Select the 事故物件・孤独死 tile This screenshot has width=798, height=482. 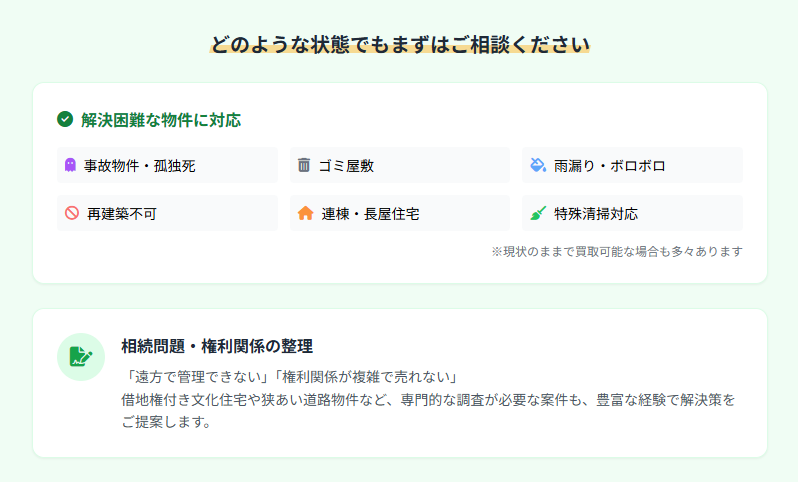tap(167, 165)
